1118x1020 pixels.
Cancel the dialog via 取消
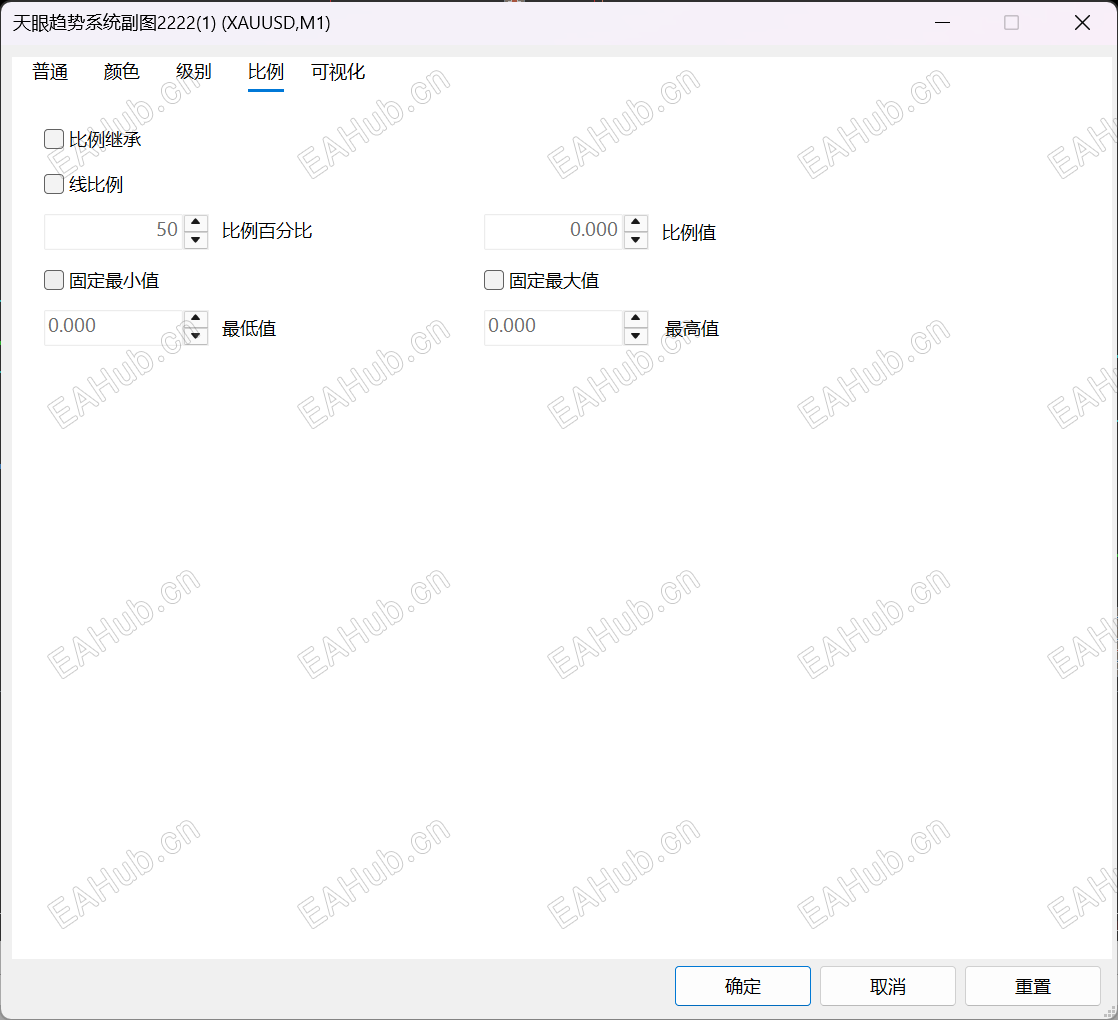coord(888,986)
